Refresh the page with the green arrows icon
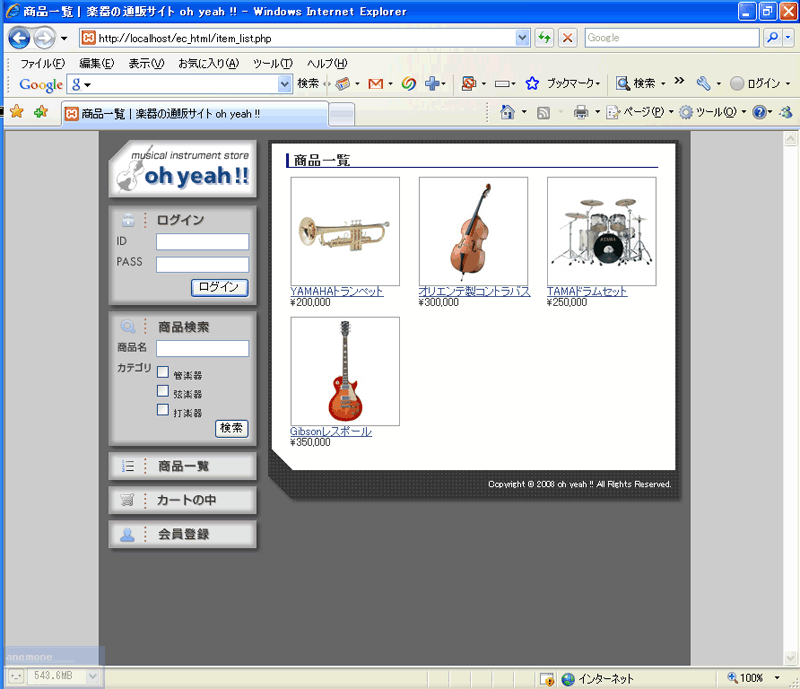800x689 pixels. tap(544, 38)
